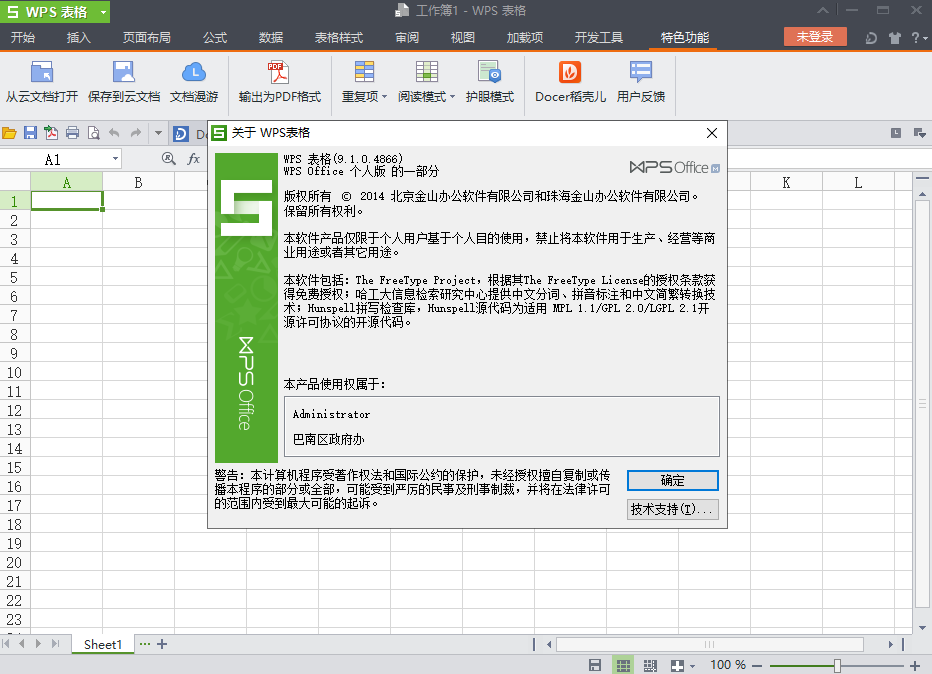Switch to the 插入 tab

78,37
